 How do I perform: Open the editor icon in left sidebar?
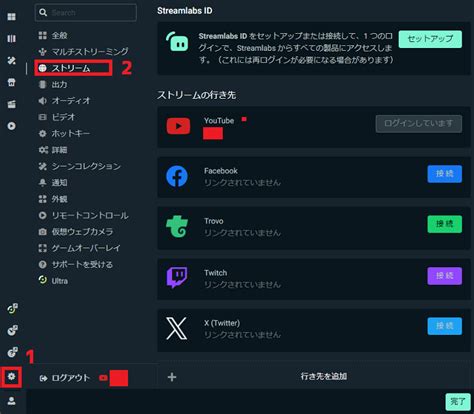[12, 17]
